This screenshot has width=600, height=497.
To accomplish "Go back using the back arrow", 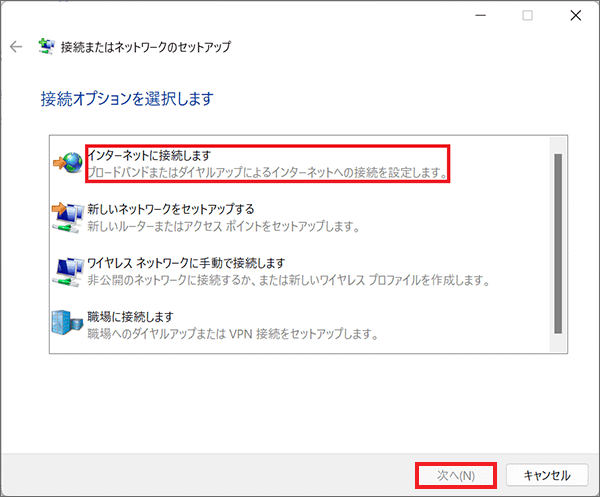I will [16, 47].
